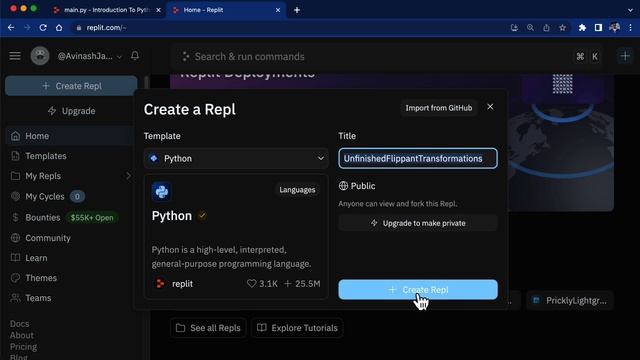This screenshot has height=360, width=640.
Task: Open About link
Action: 22,335
